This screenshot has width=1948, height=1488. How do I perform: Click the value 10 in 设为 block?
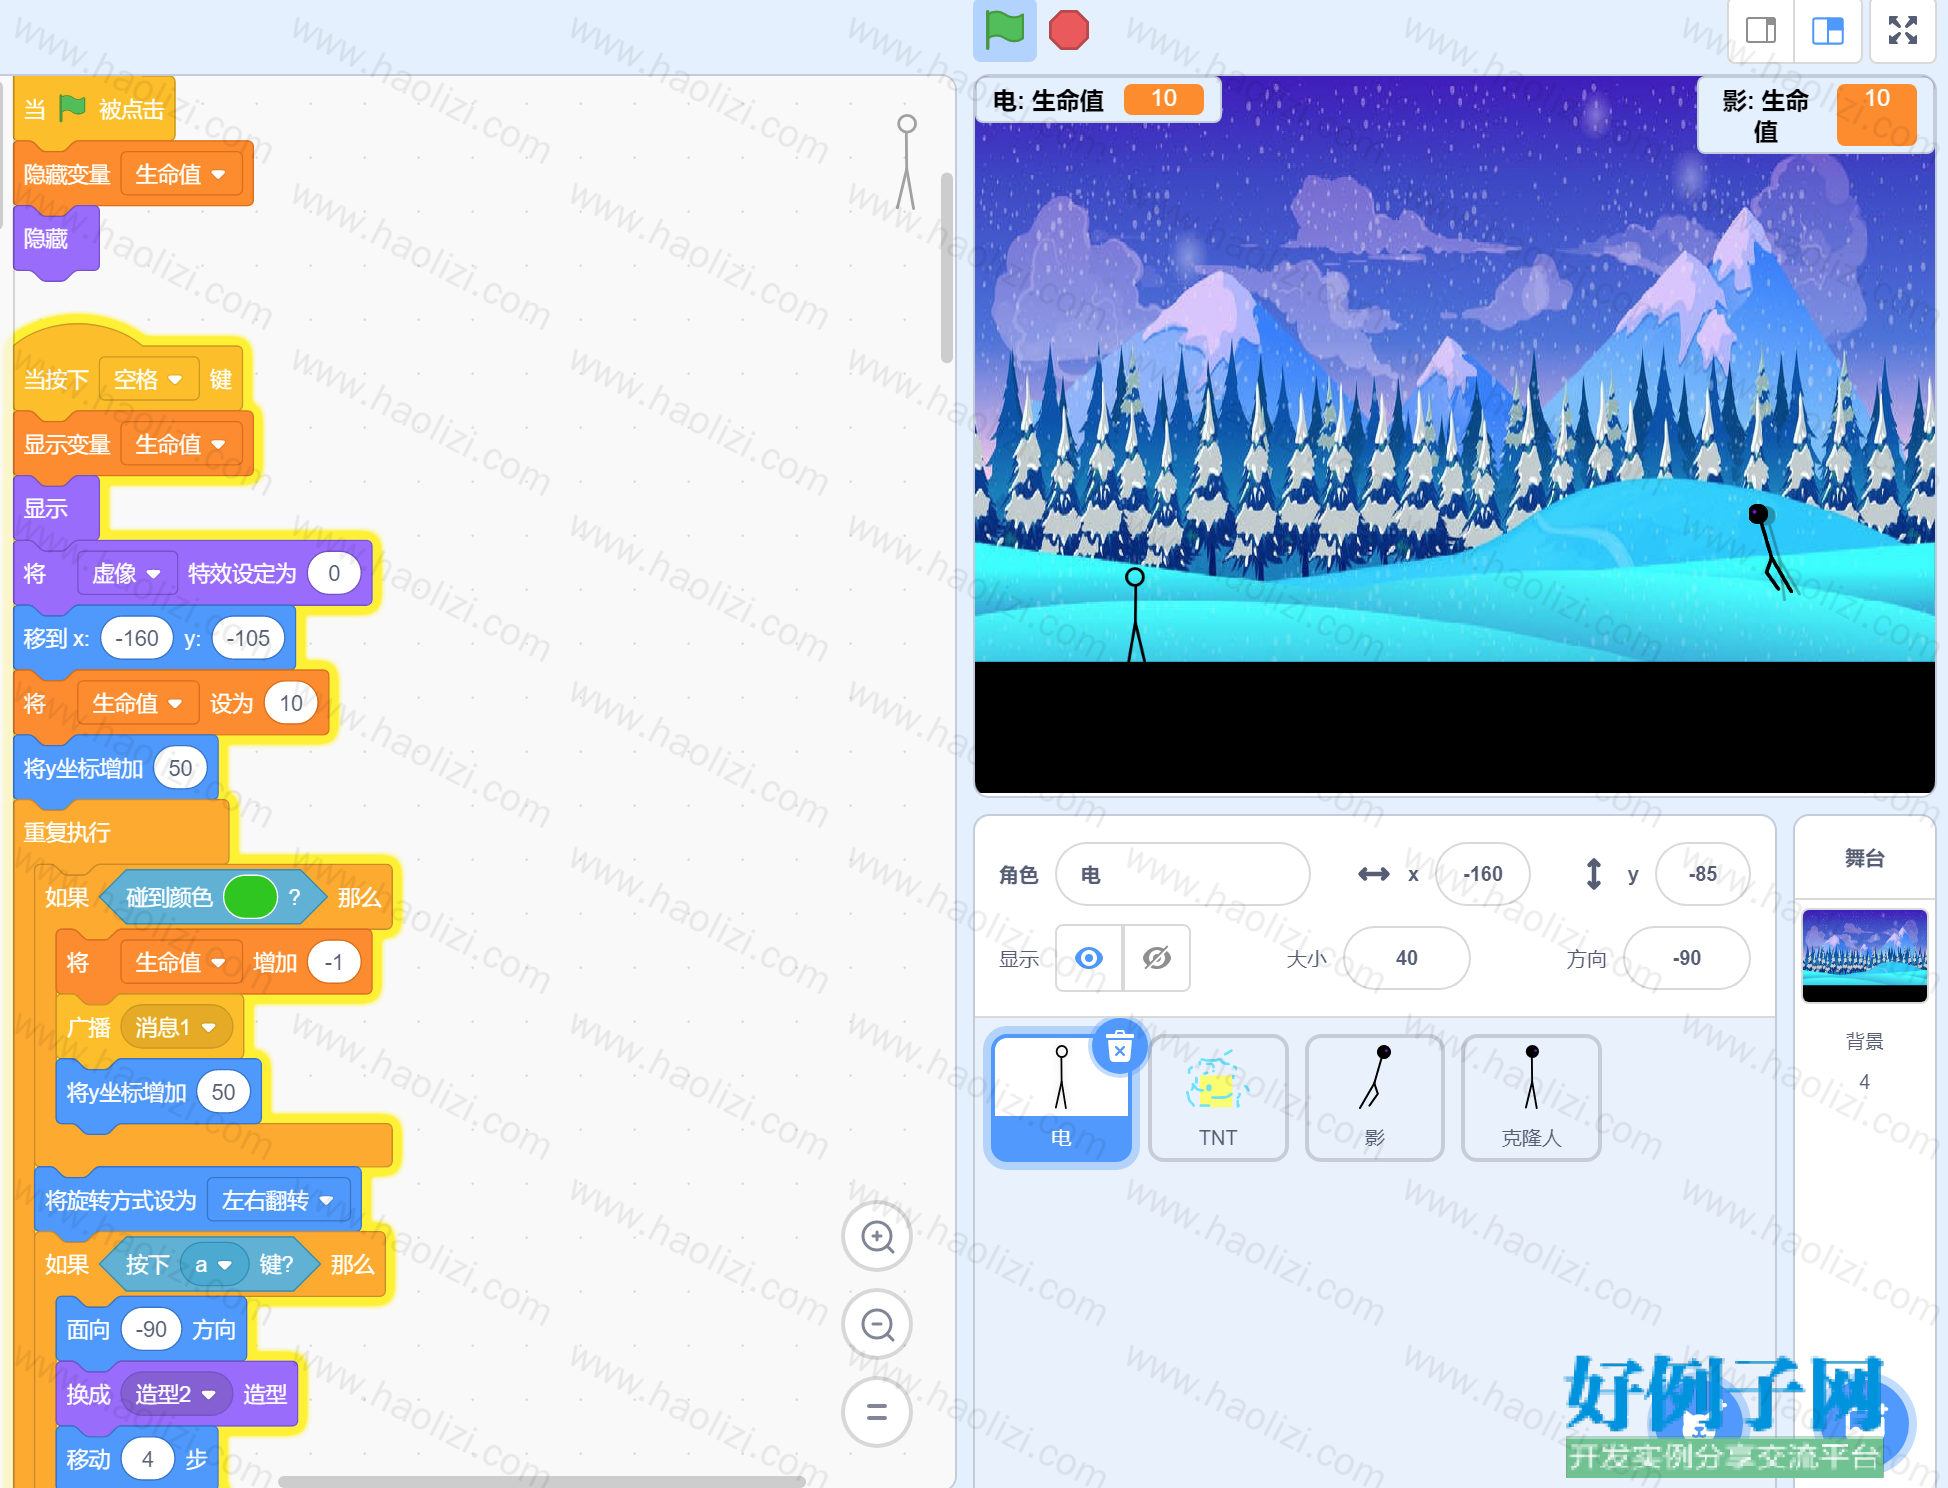tap(291, 704)
